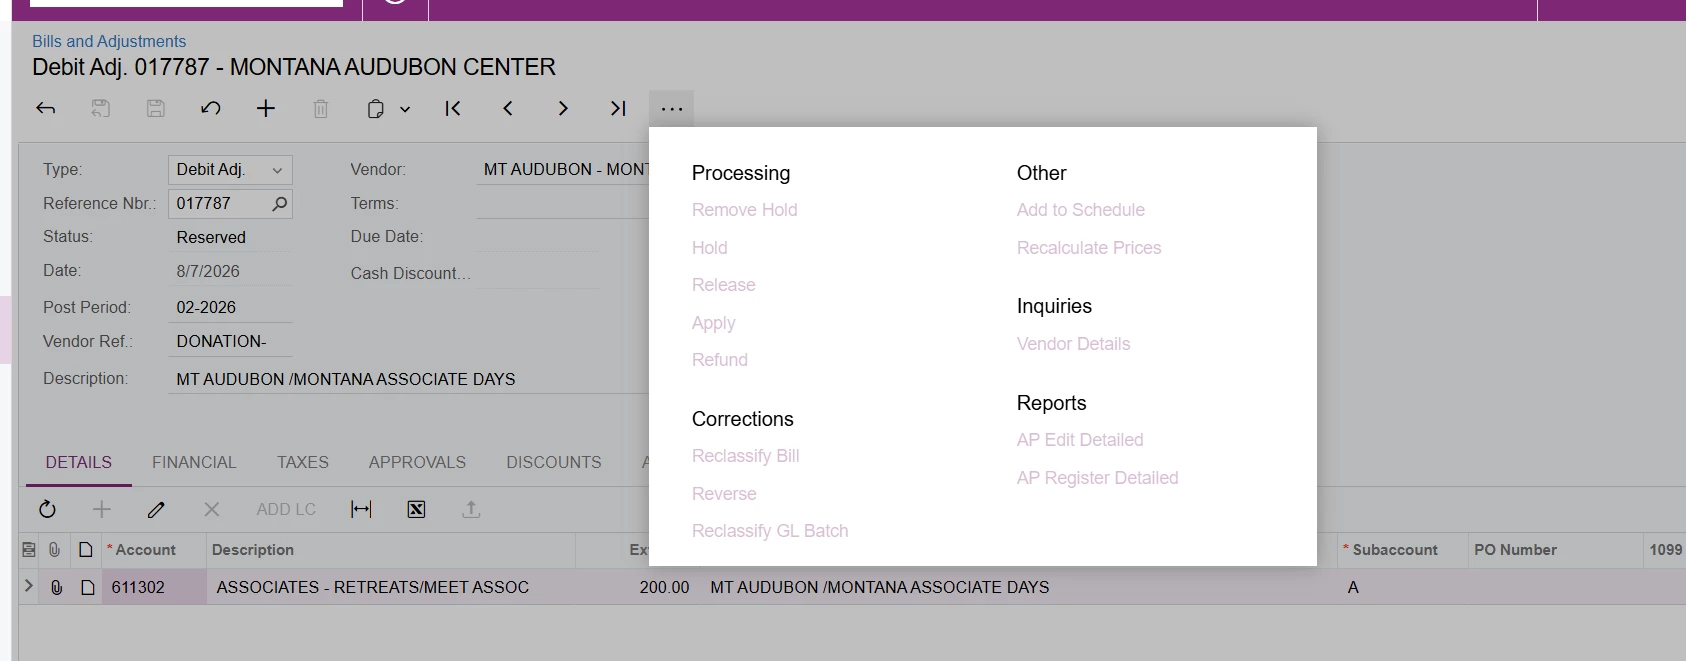Viewport: 1686px width, 661px height.
Task: Click the Save and Close icon
Action: [x=100, y=108]
